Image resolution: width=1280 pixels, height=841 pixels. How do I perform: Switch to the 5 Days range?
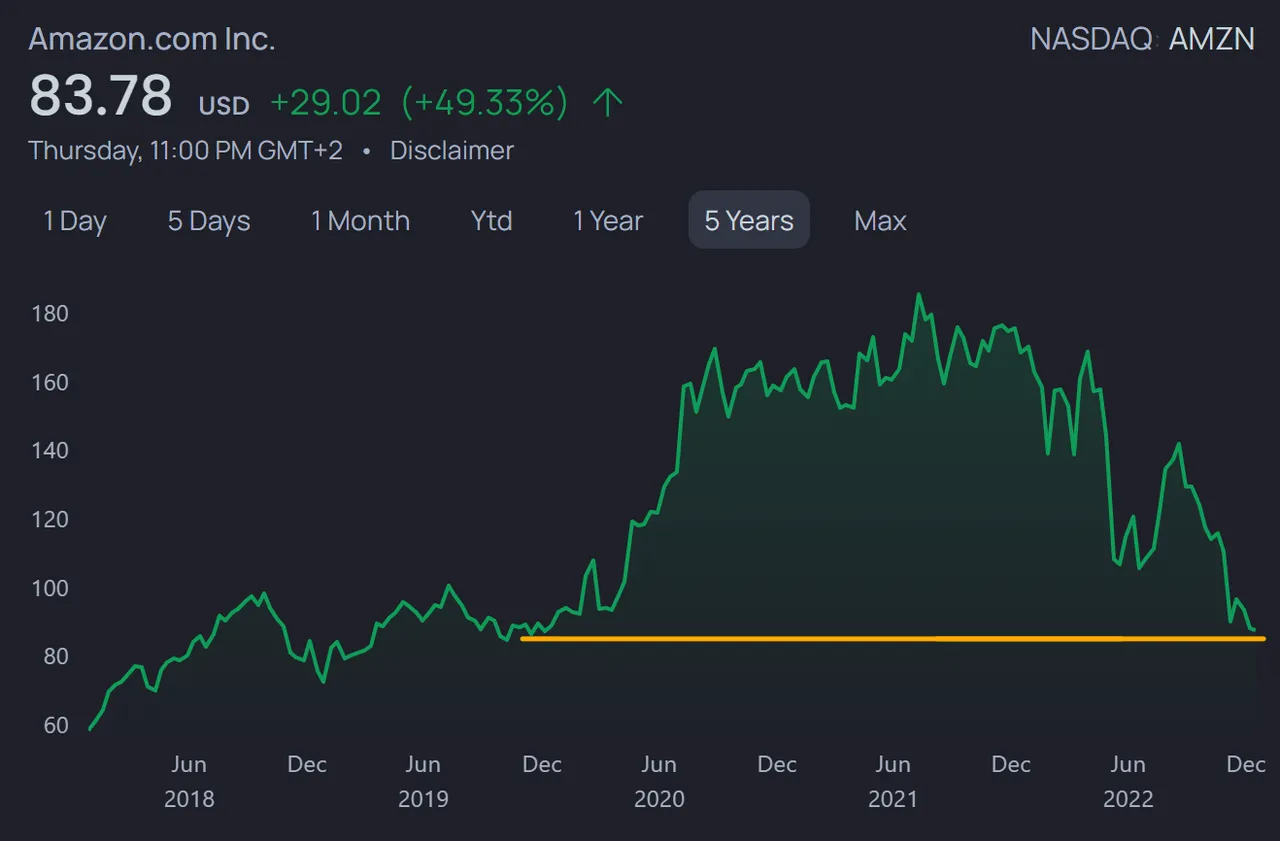pos(209,220)
